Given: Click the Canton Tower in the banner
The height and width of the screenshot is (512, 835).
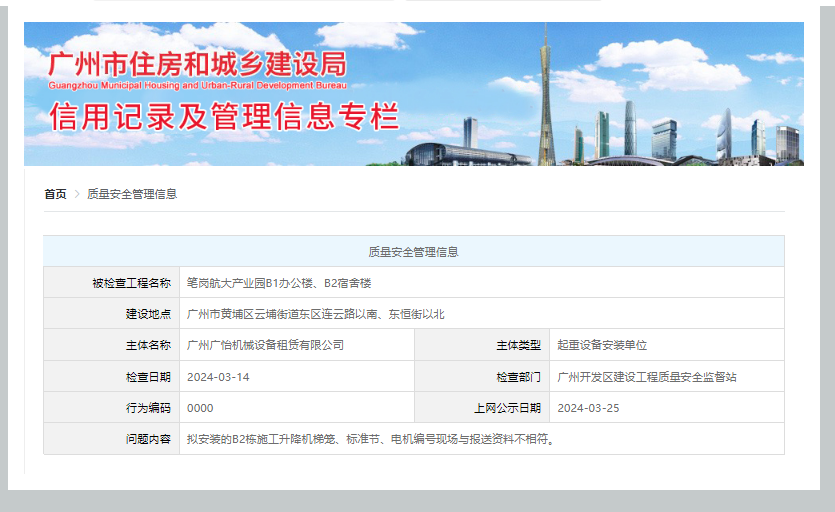Looking at the screenshot, I should coord(545,95).
